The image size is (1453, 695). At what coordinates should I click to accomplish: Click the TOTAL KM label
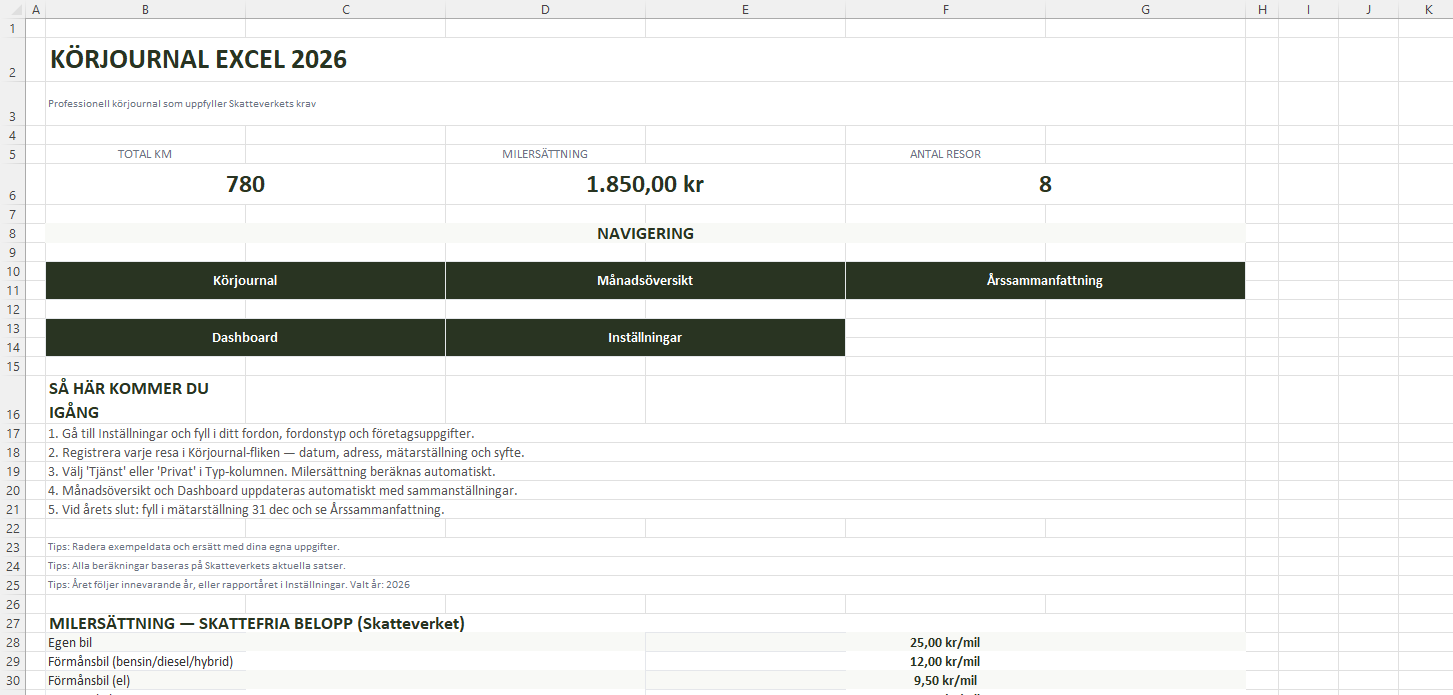145,154
